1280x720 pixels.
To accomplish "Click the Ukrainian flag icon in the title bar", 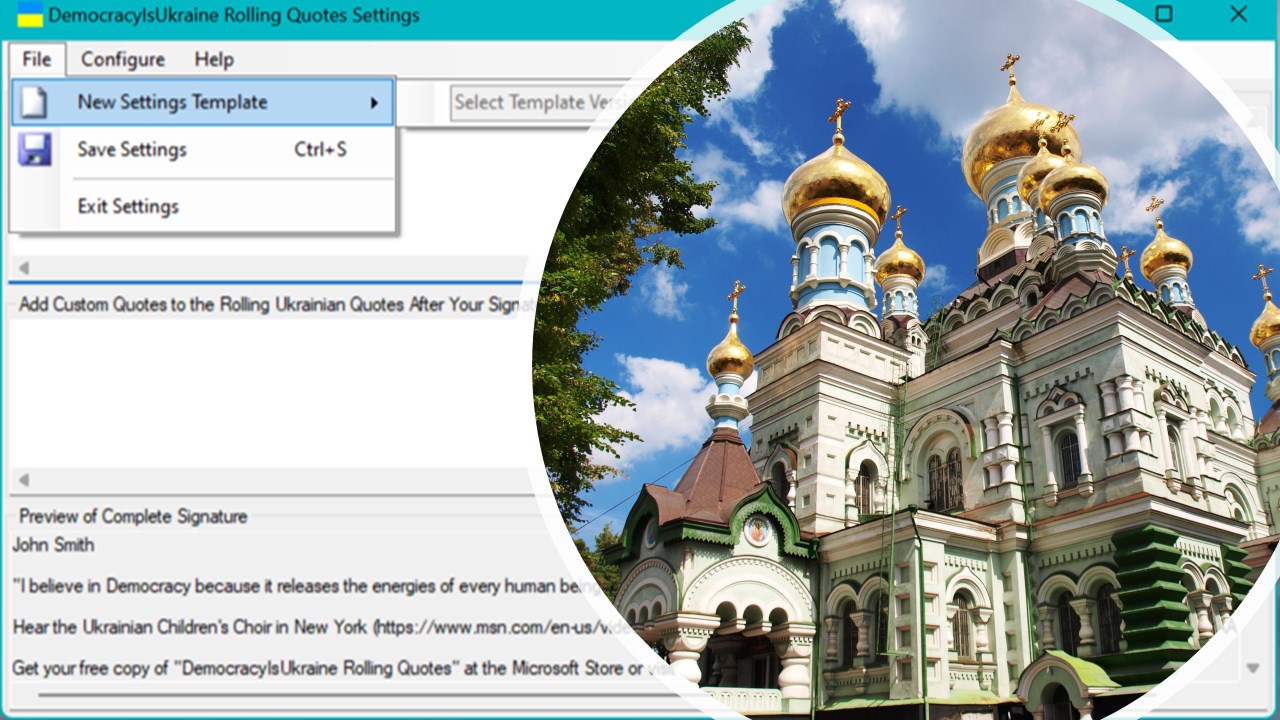I will click(30, 15).
